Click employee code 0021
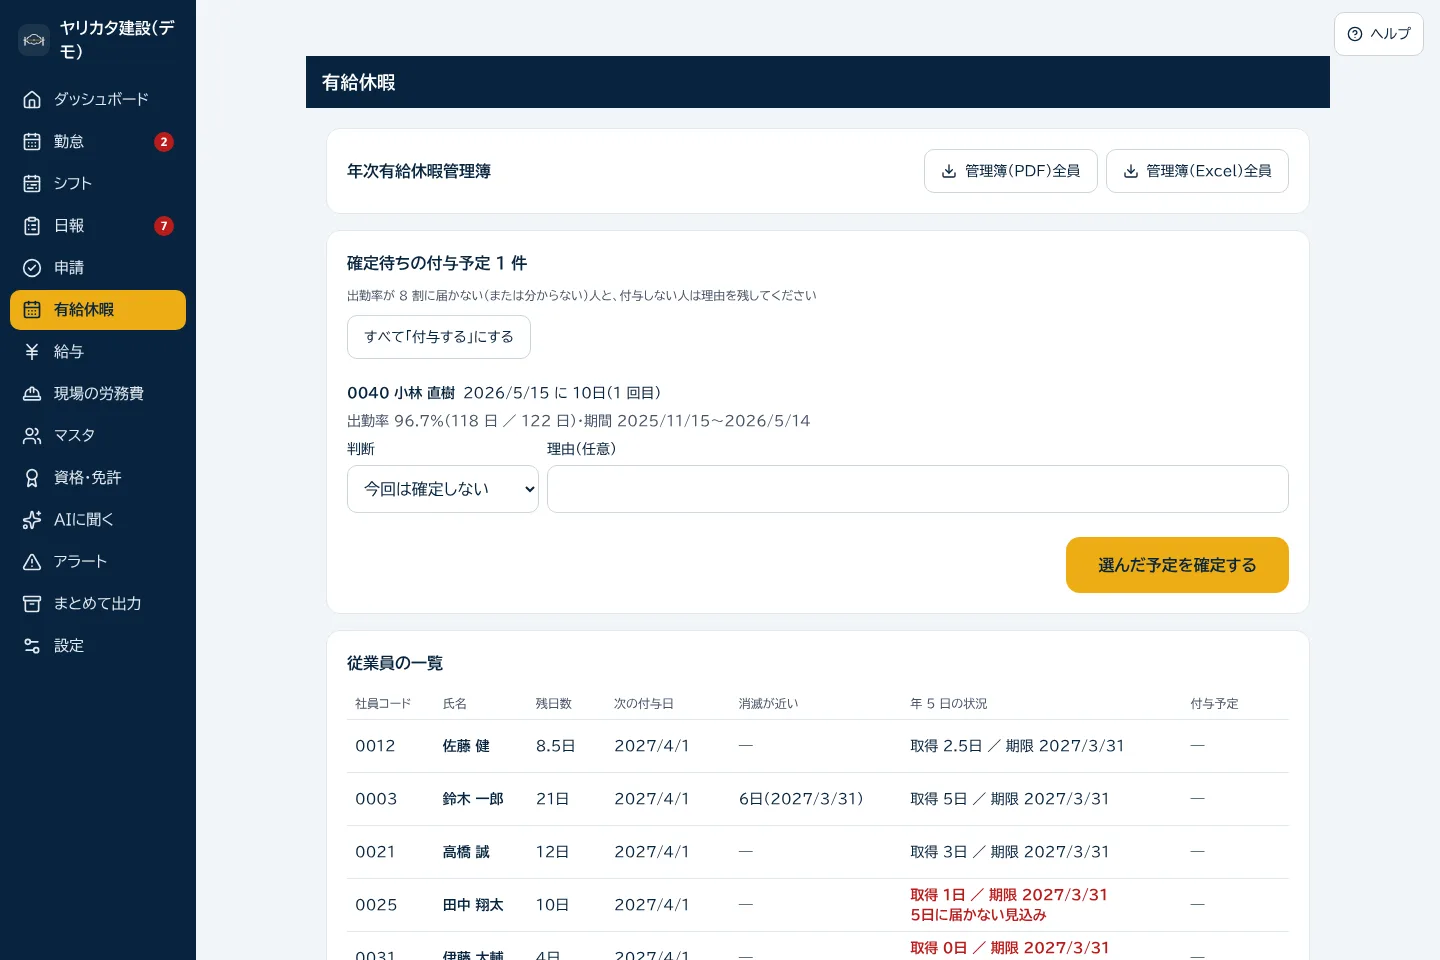This screenshot has width=1440, height=960. point(375,852)
